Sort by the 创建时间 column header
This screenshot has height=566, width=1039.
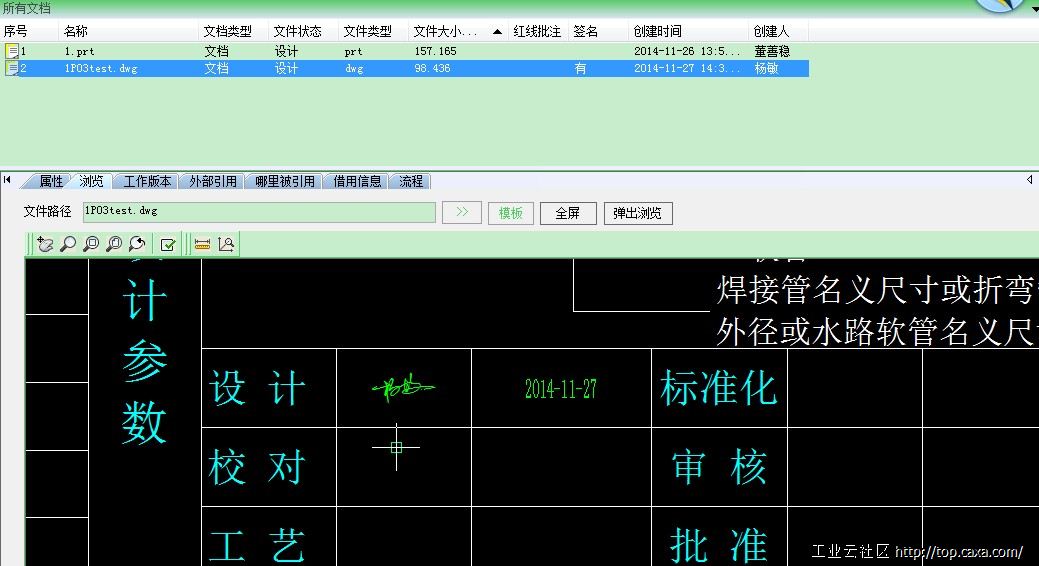(657, 31)
